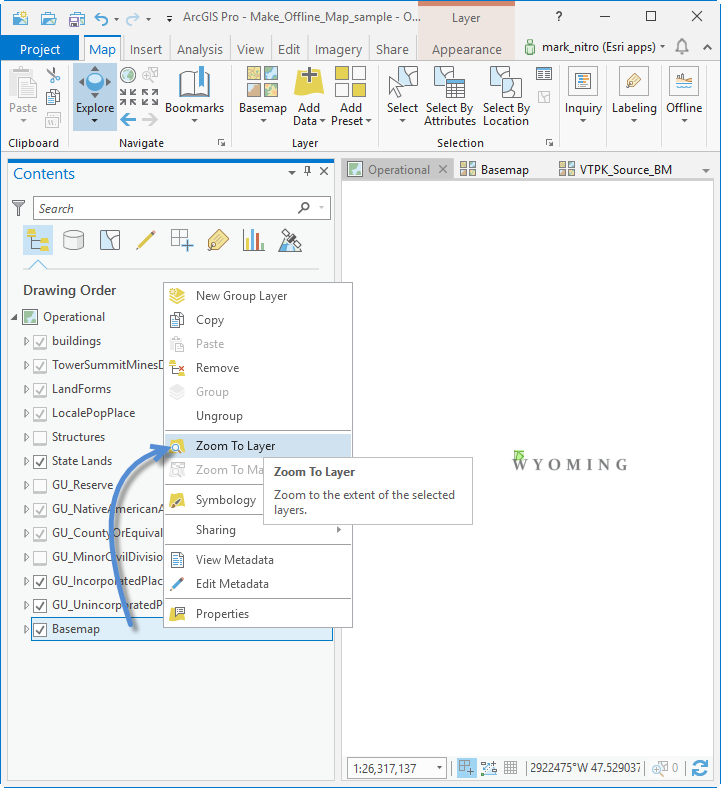
Task: Toggle visibility of LandForms layer
Action: 40,390
